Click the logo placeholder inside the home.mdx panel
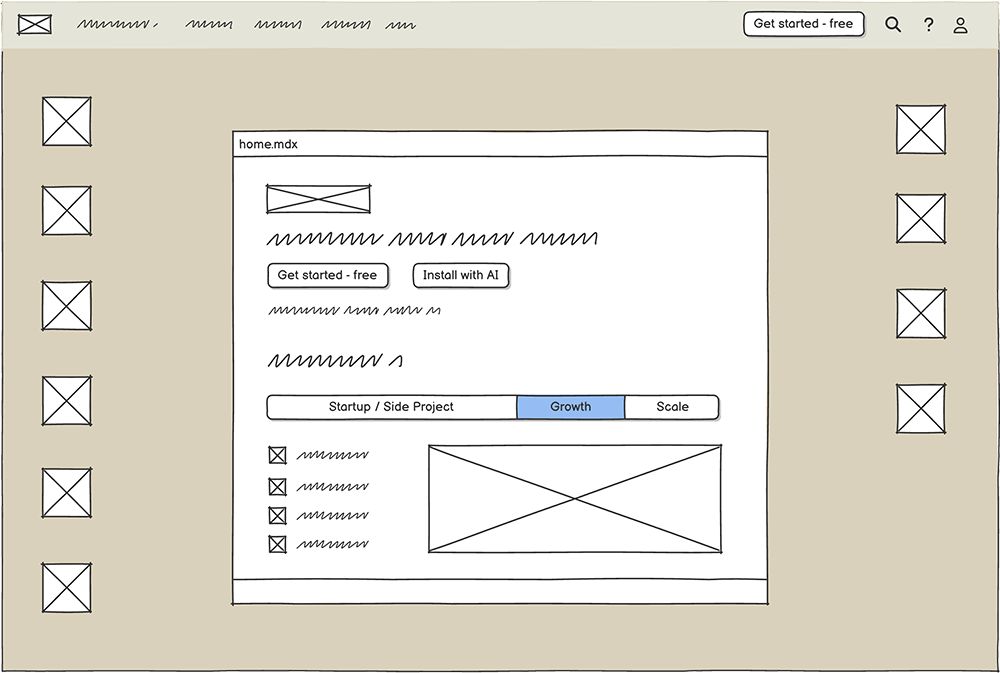Screen dimensions: 1000x673 318,199
